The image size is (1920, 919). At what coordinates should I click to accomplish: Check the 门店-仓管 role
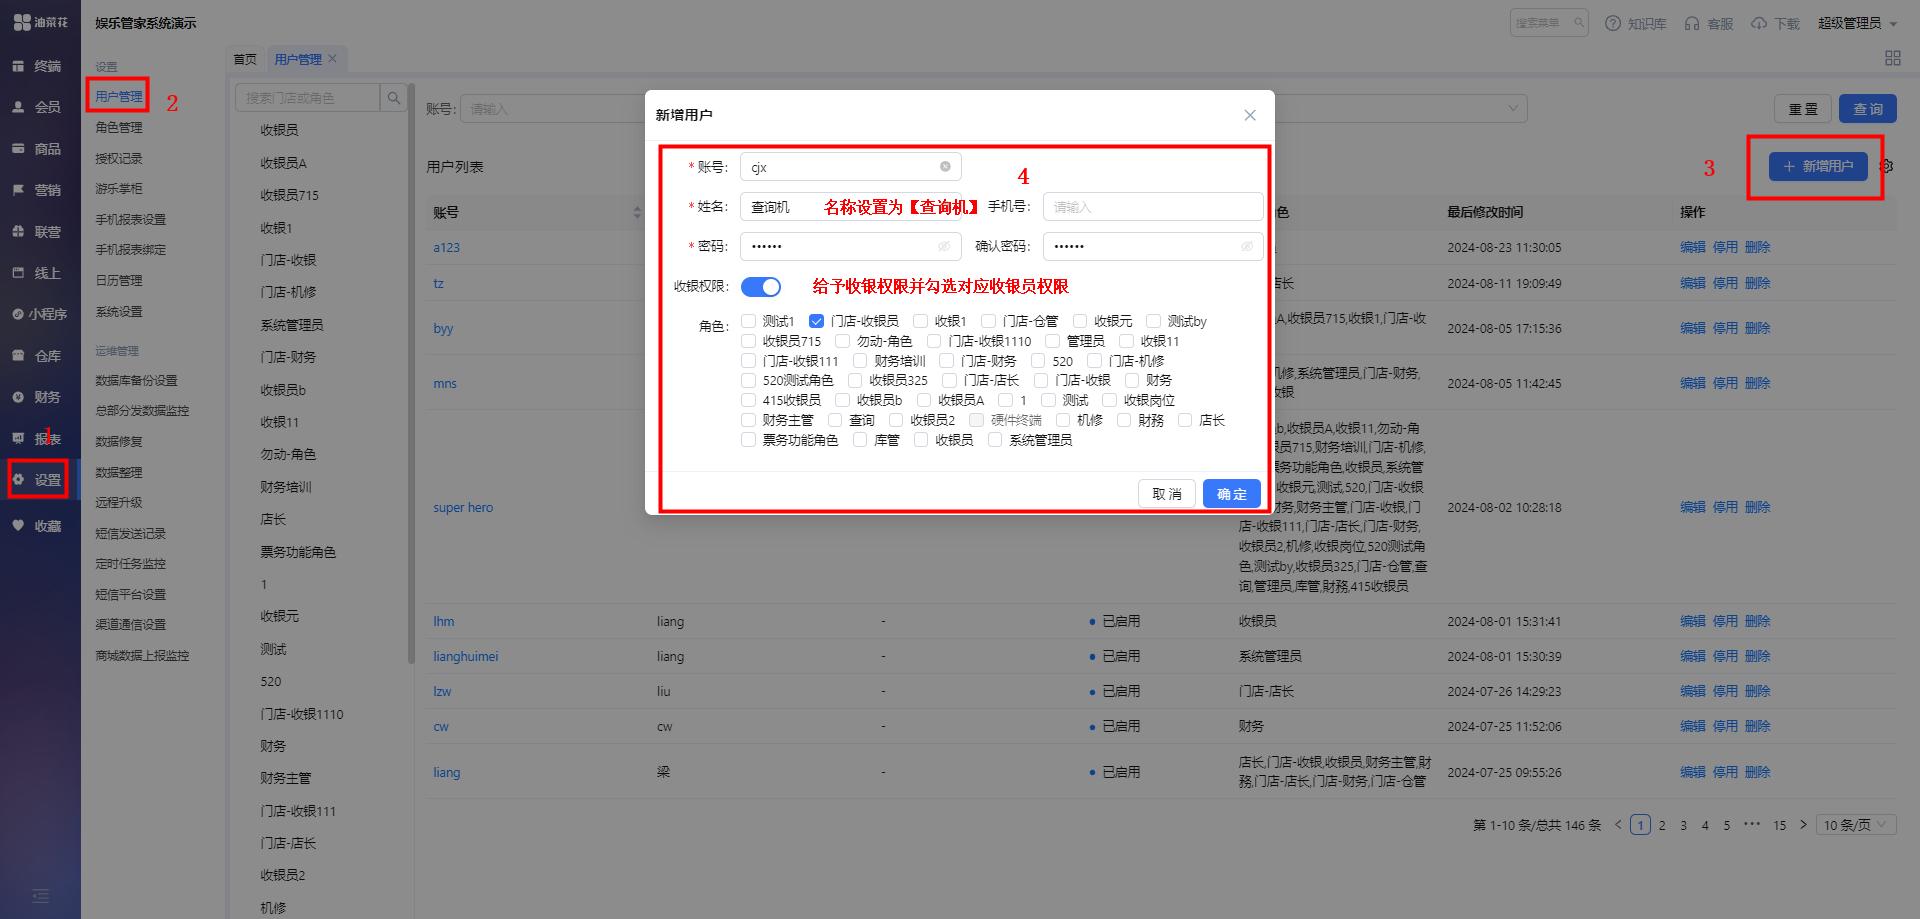click(988, 321)
